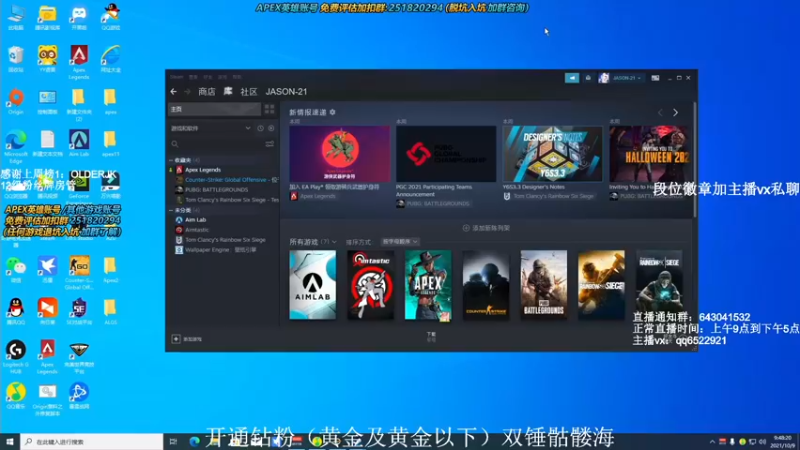Open the Origin desktop icon
This screenshot has height=450, width=800.
16,102
